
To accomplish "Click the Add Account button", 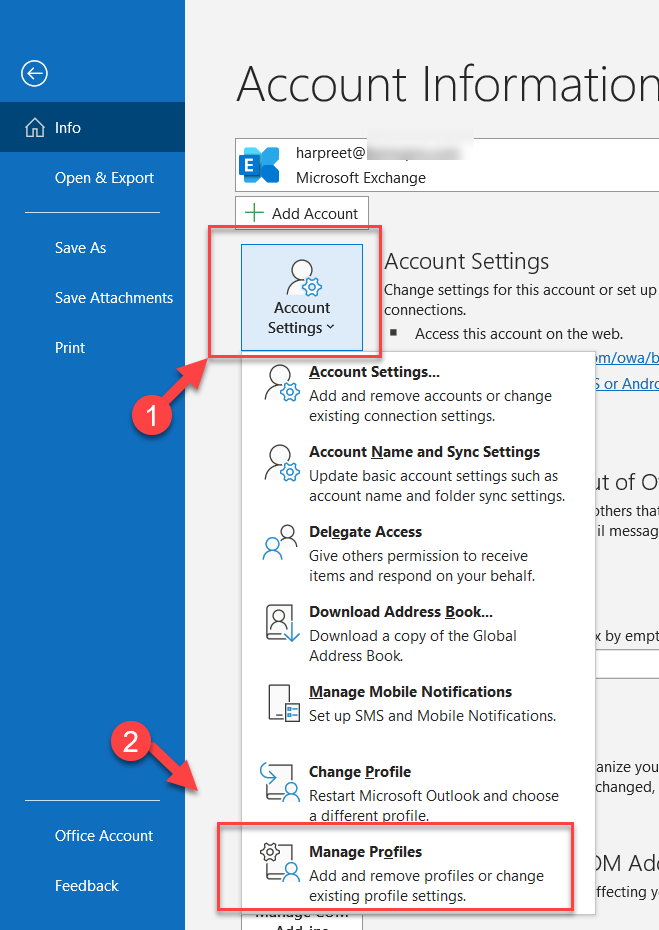I will [x=302, y=213].
